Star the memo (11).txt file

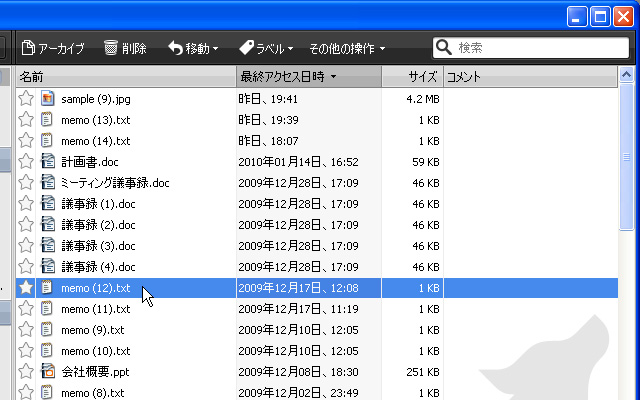(x=26, y=309)
